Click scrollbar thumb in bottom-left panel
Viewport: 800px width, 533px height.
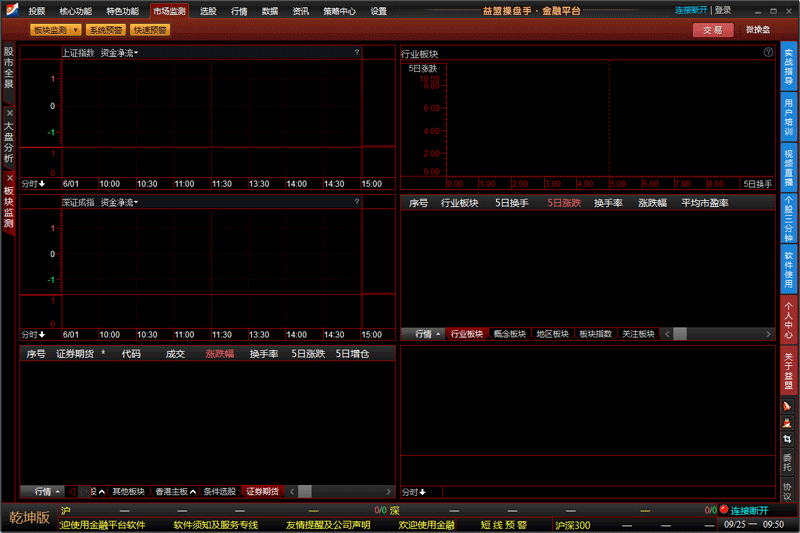click(x=305, y=492)
